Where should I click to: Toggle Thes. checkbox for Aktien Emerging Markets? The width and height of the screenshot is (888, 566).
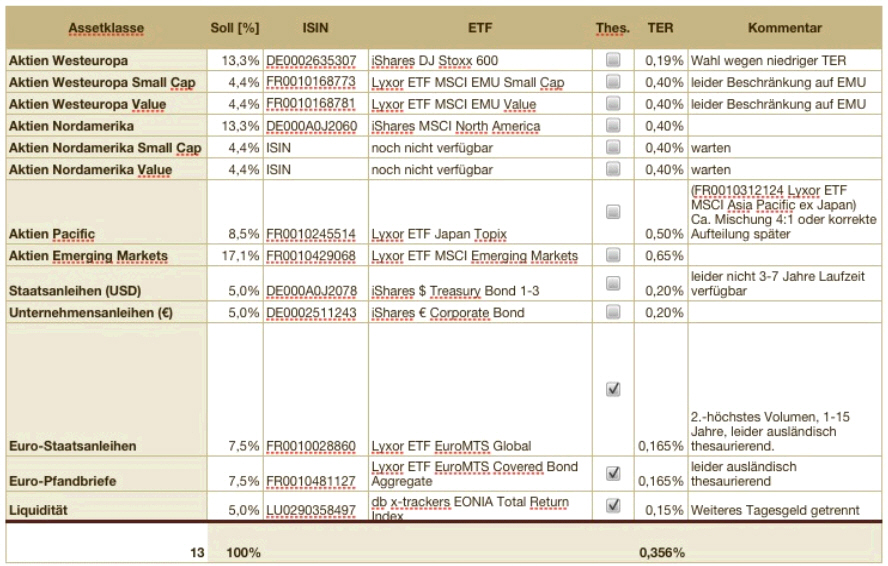(613, 255)
